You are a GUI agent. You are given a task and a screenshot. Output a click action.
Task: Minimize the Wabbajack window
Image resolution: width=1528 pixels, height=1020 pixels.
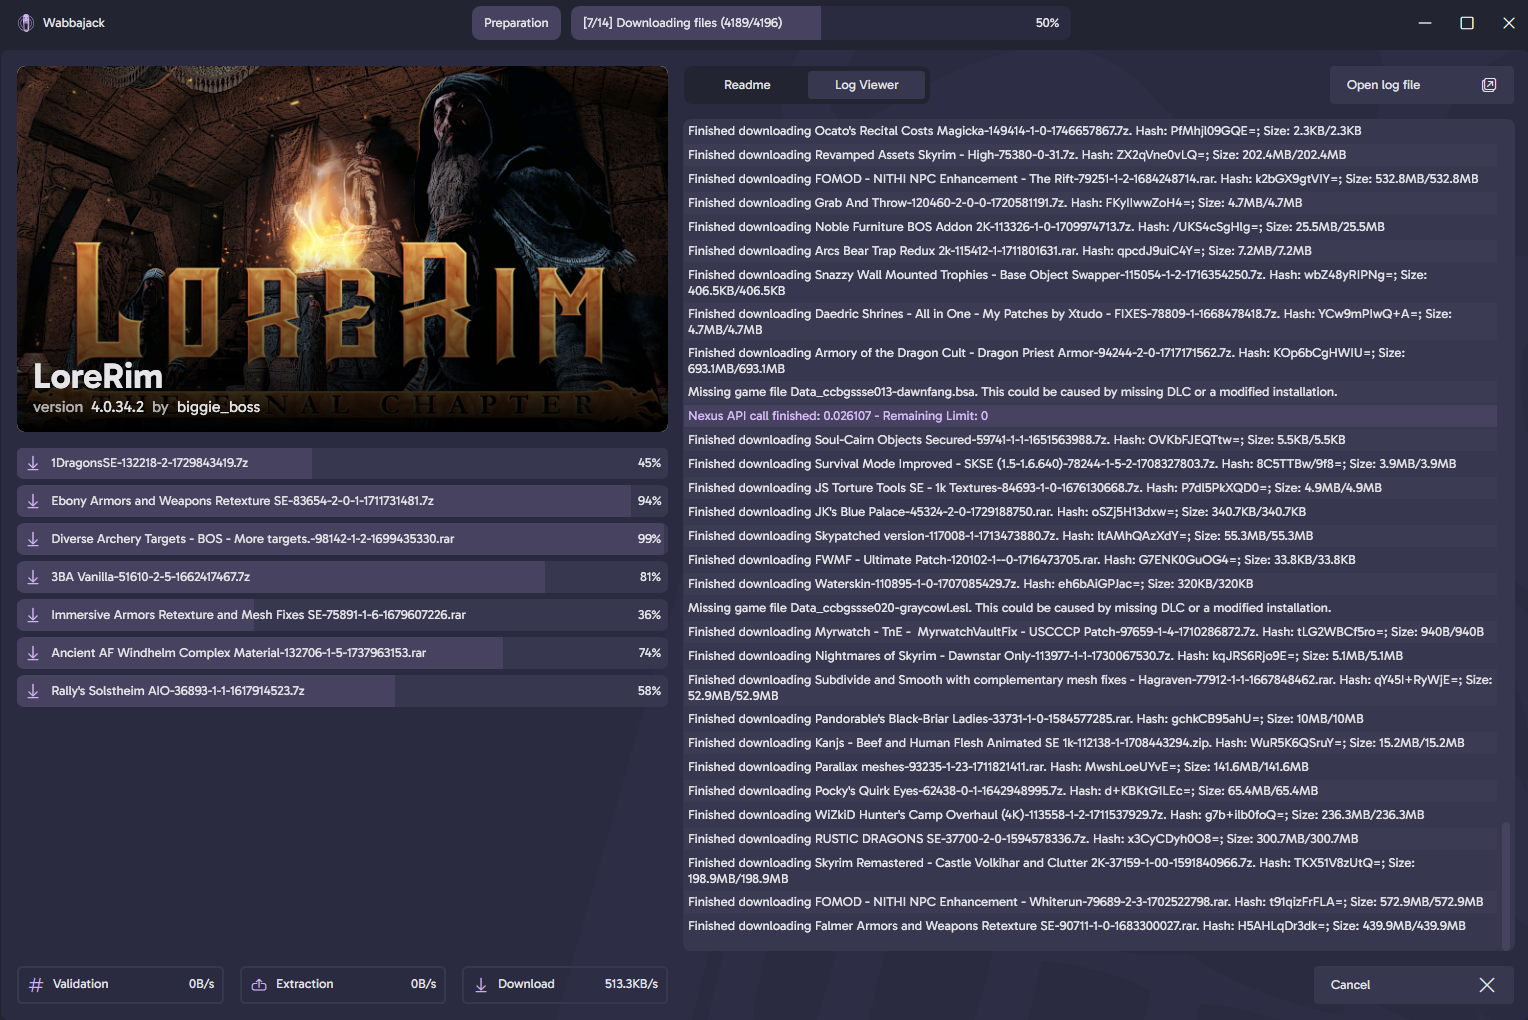[x=1425, y=23]
